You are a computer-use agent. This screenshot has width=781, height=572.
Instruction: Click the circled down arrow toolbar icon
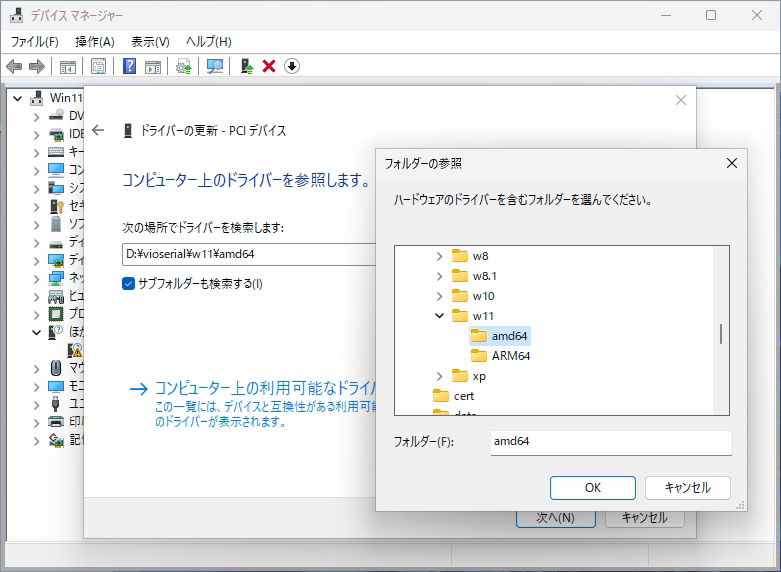click(292, 66)
